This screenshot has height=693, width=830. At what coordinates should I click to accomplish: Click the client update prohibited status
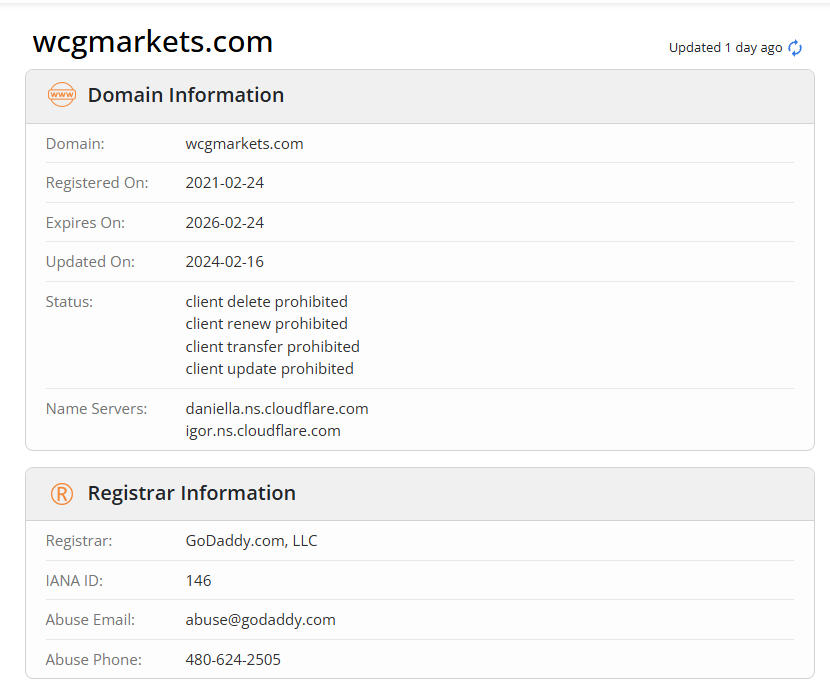(269, 368)
